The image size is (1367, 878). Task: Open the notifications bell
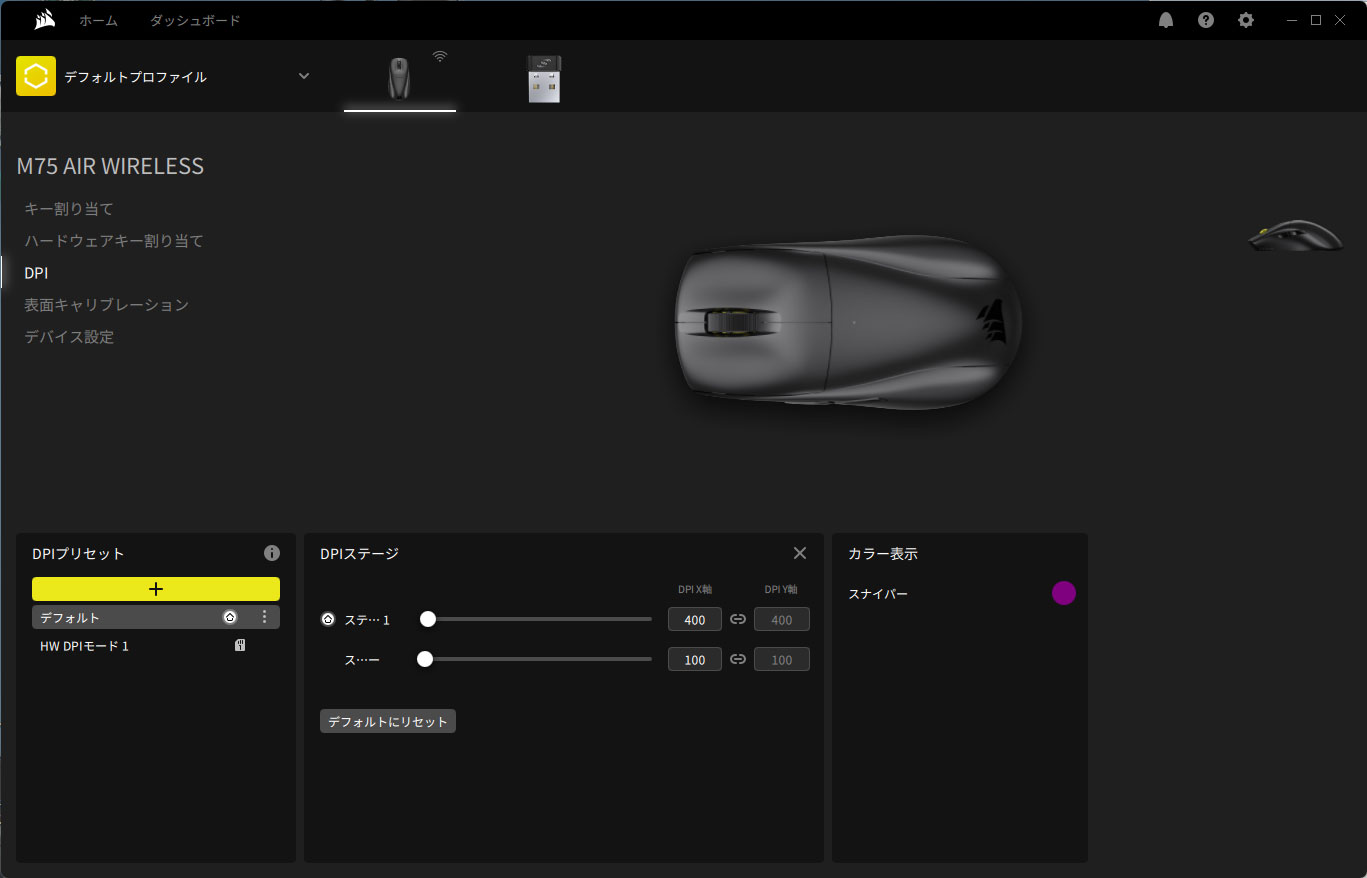point(1166,20)
